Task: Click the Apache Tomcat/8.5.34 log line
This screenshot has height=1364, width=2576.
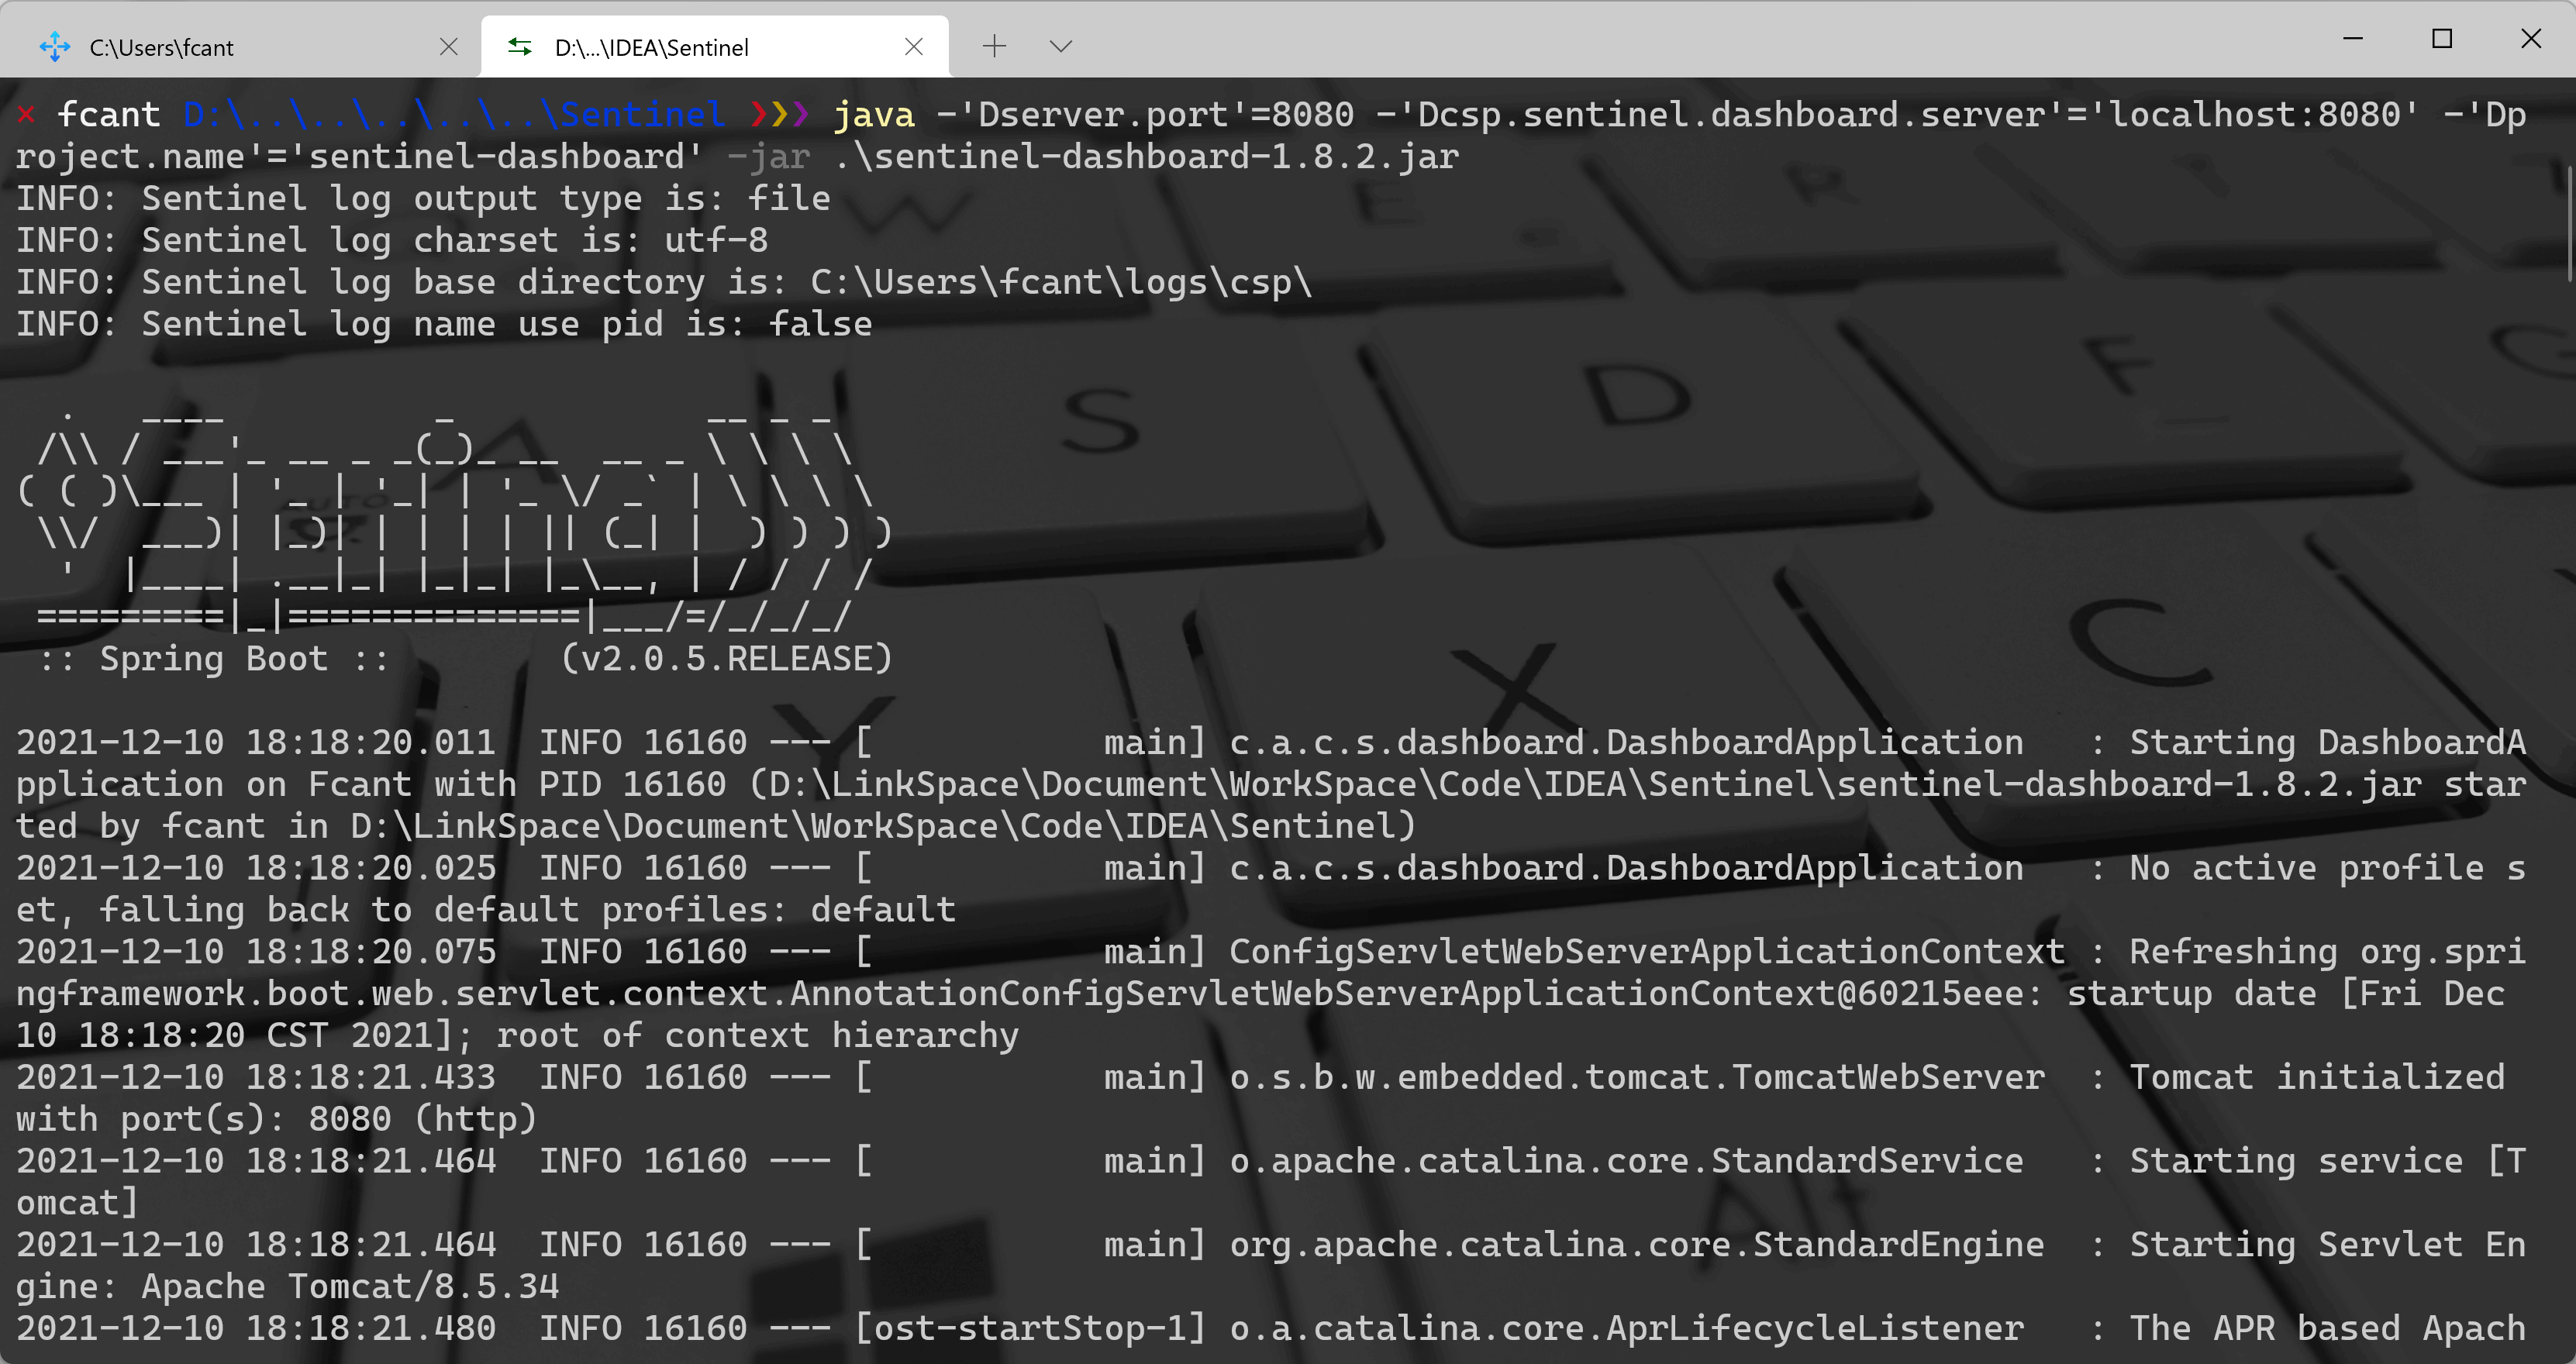Action: 350,1286
